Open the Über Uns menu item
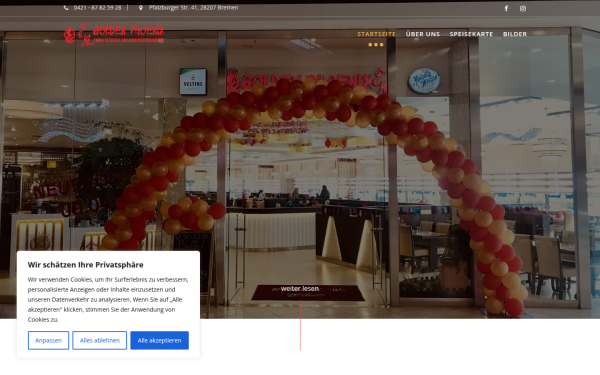The image size is (600, 375). coord(422,34)
